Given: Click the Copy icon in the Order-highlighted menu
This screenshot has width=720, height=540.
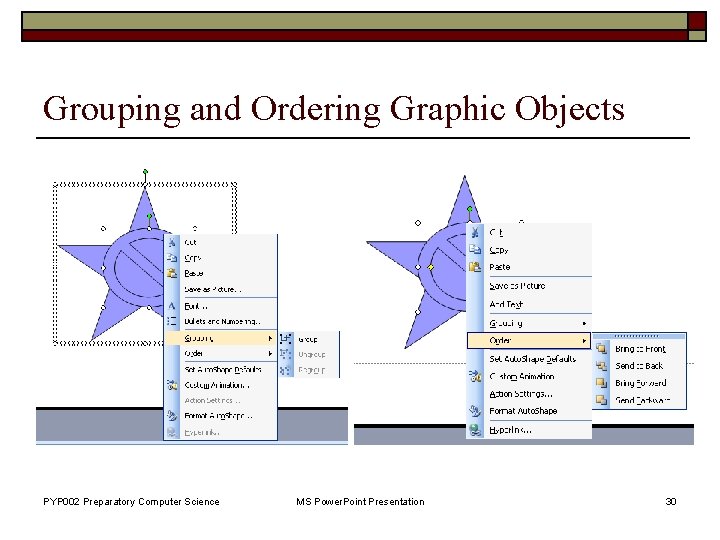Looking at the screenshot, I should tap(475, 249).
